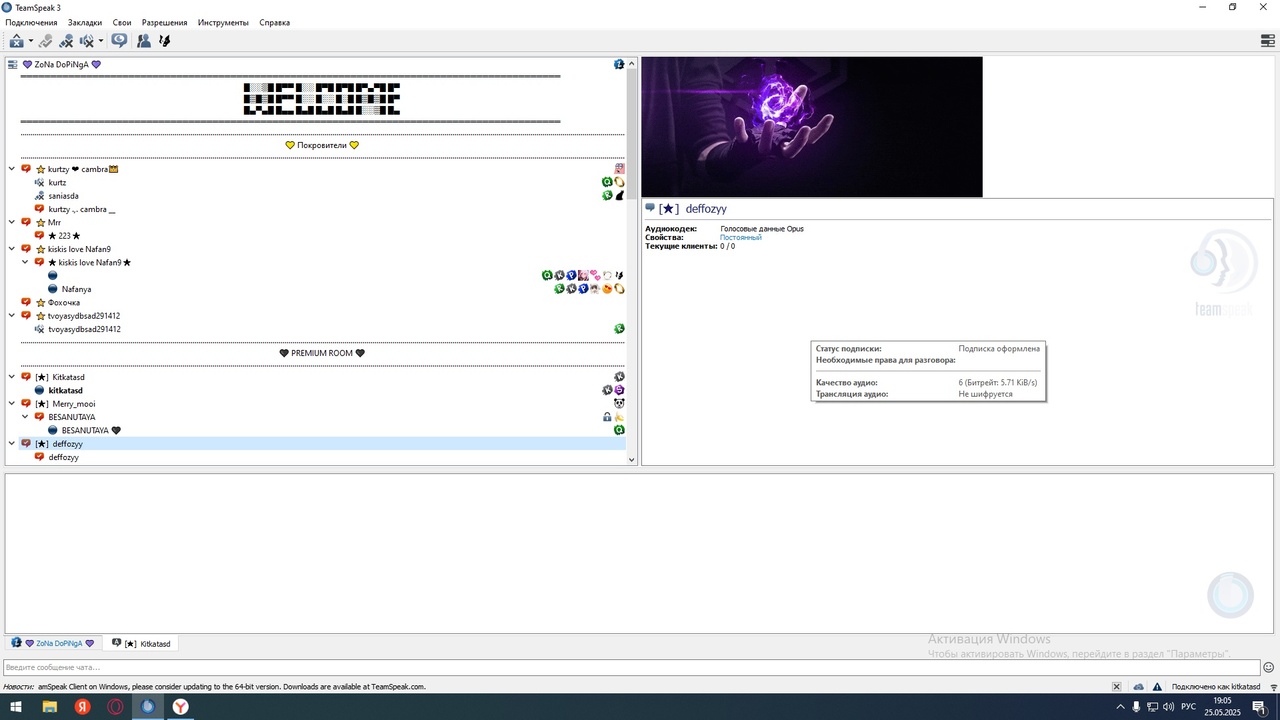Open the Закладки menu

point(85,22)
